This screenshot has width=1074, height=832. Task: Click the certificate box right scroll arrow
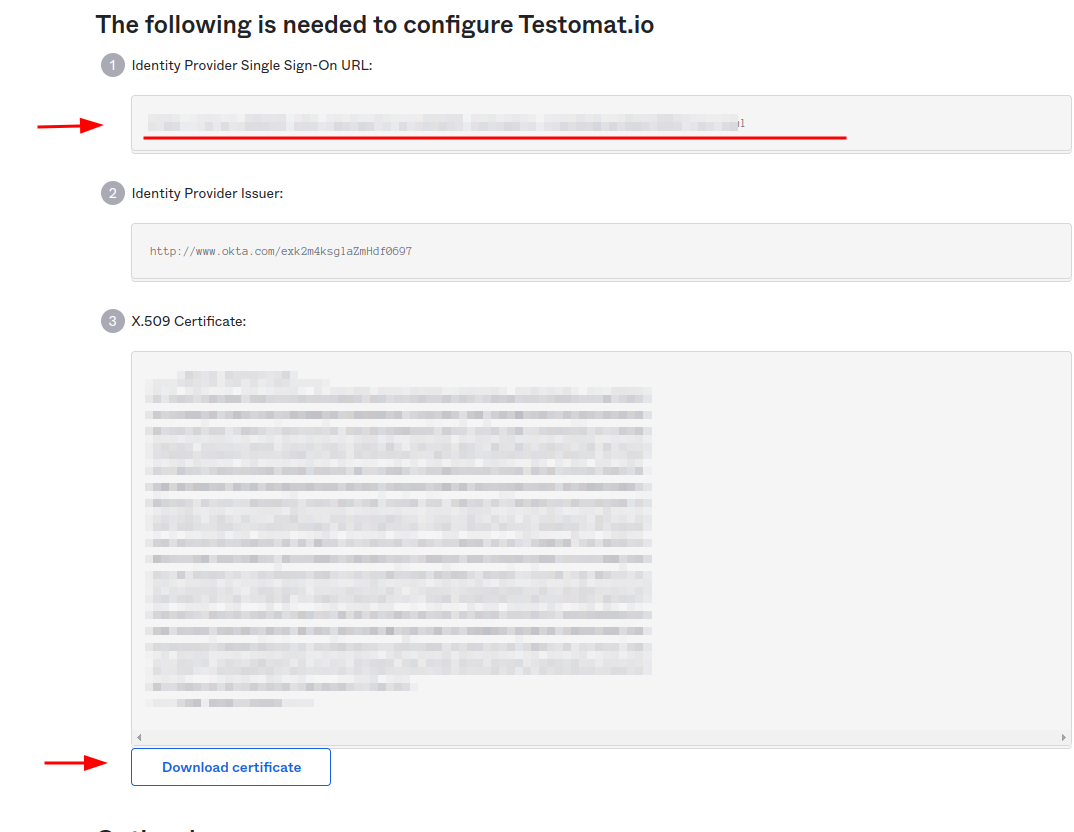1064,738
